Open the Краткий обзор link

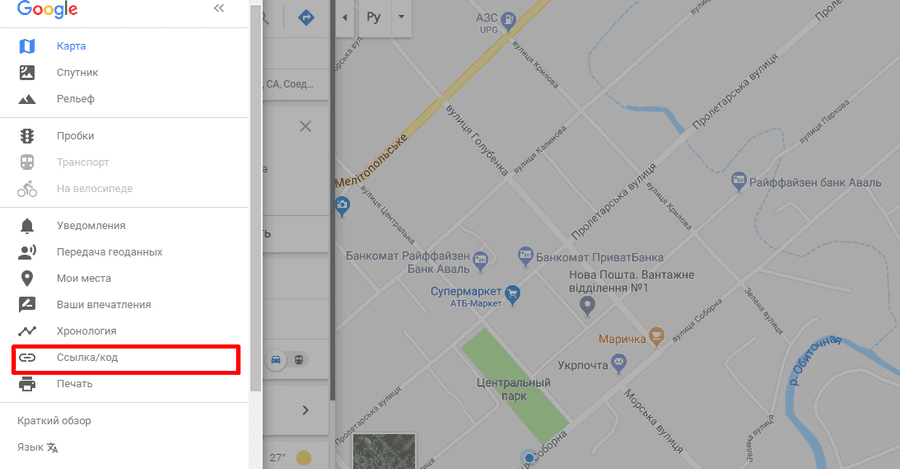[x=54, y=421]
